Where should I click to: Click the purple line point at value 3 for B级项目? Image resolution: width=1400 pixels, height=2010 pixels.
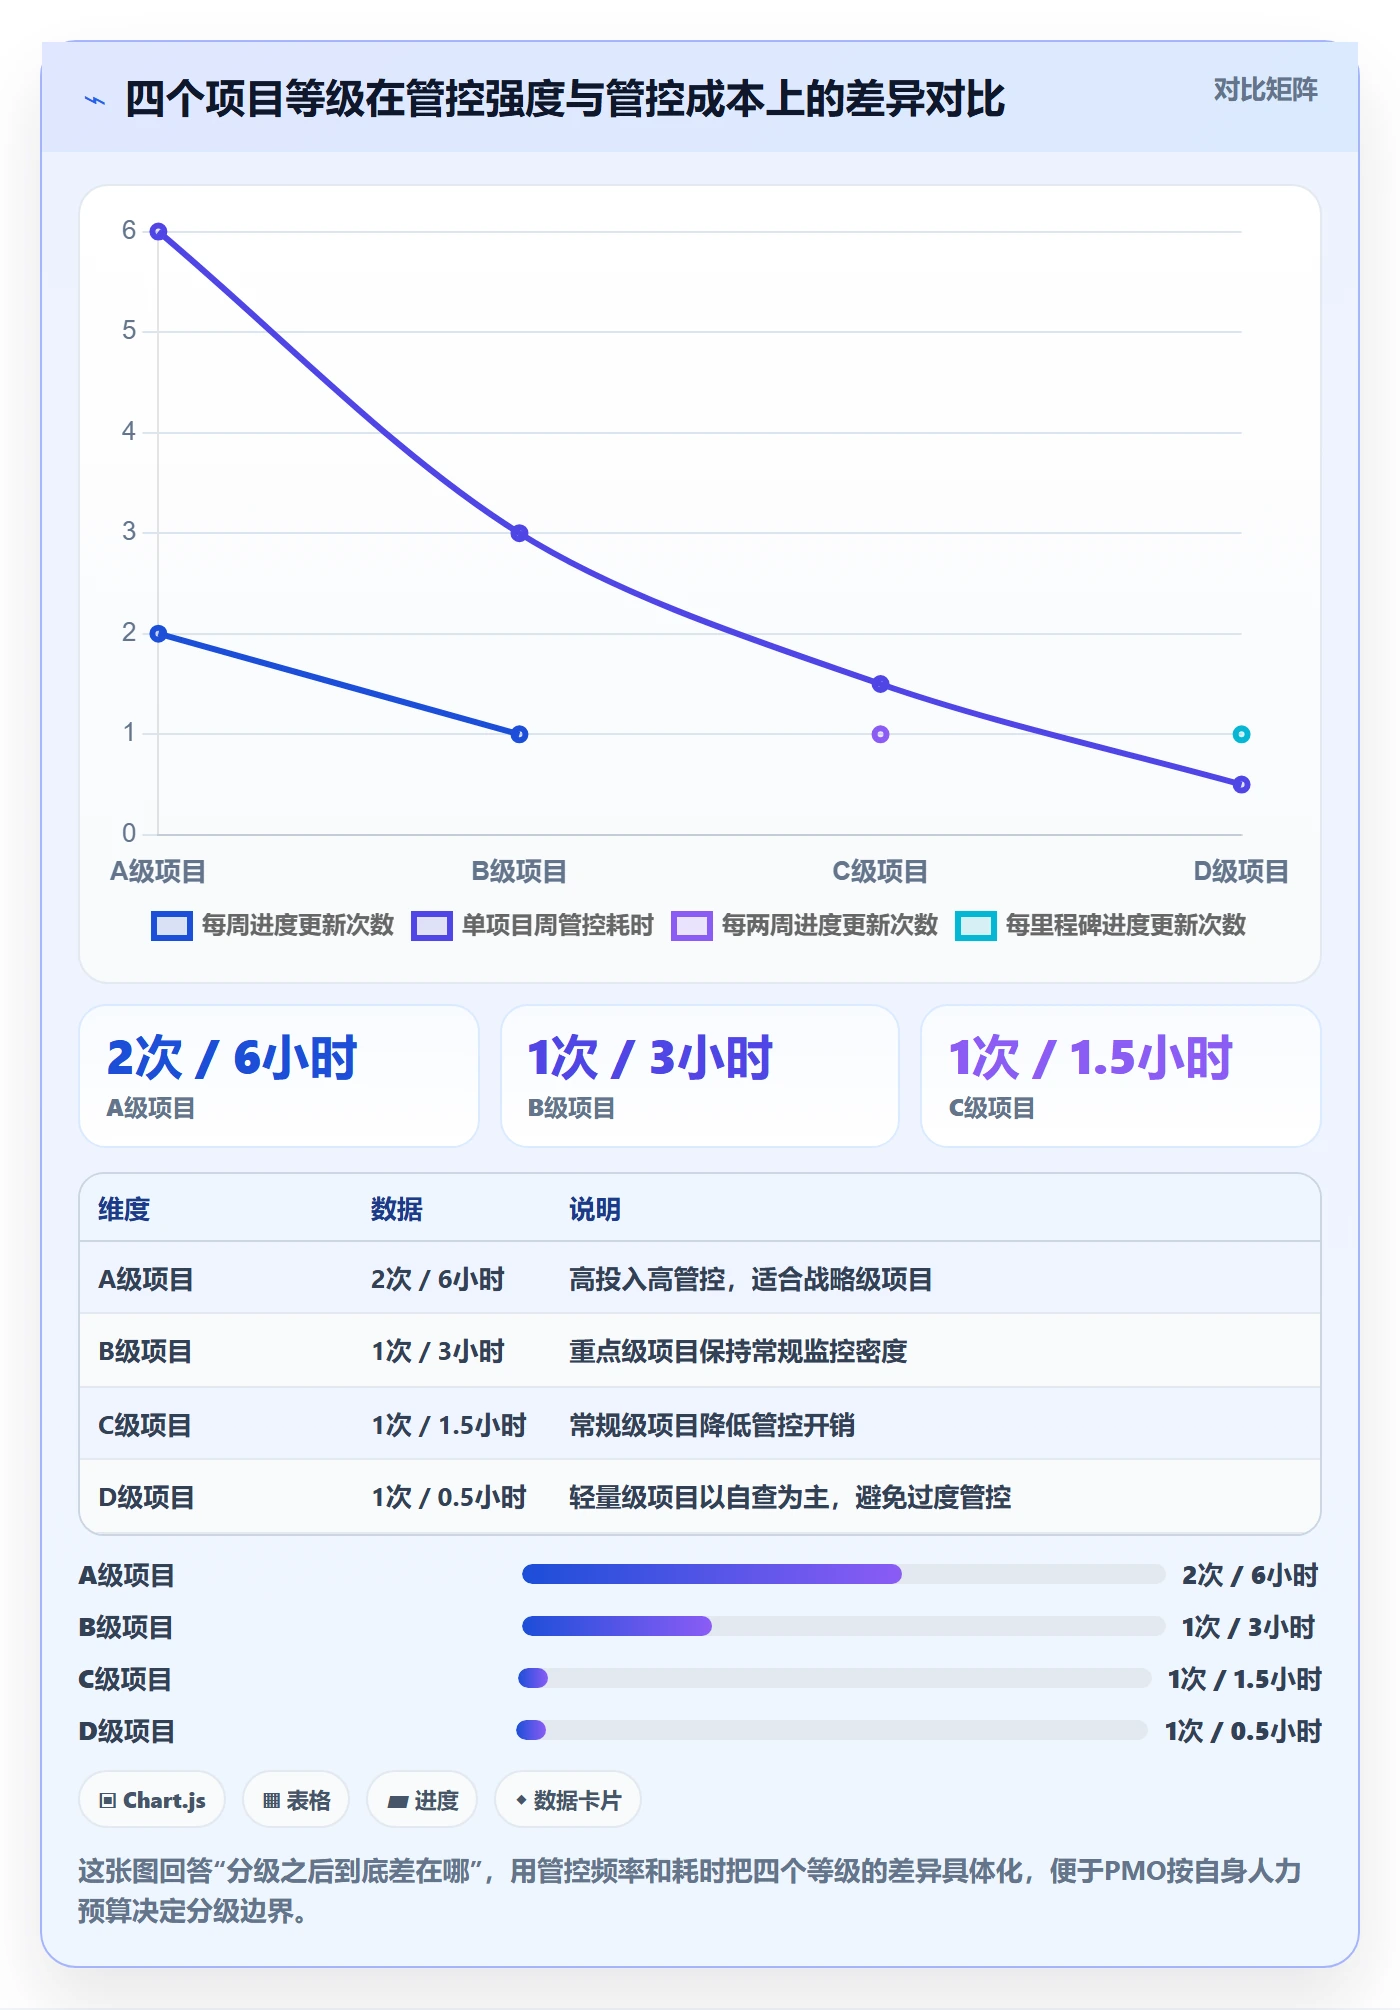519,533
